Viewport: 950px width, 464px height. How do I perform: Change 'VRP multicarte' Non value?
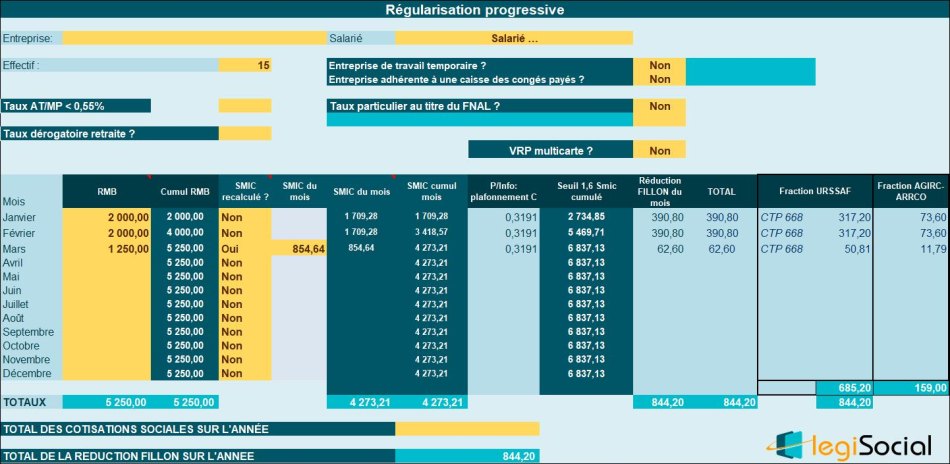click(x=659, y=151)
